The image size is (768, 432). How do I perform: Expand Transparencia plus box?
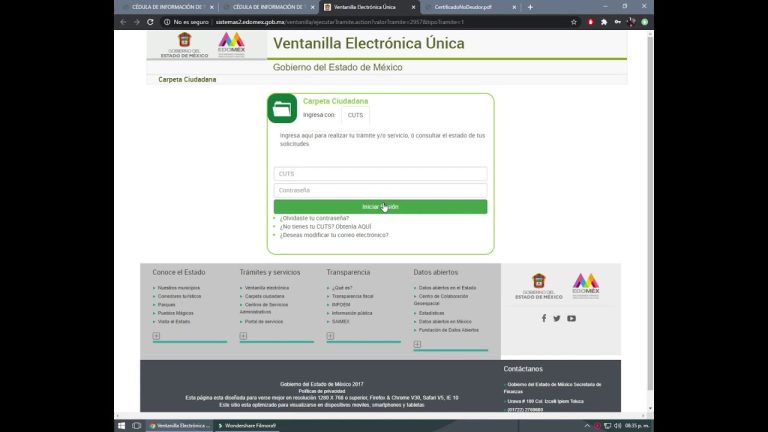(x=330, y=336)
